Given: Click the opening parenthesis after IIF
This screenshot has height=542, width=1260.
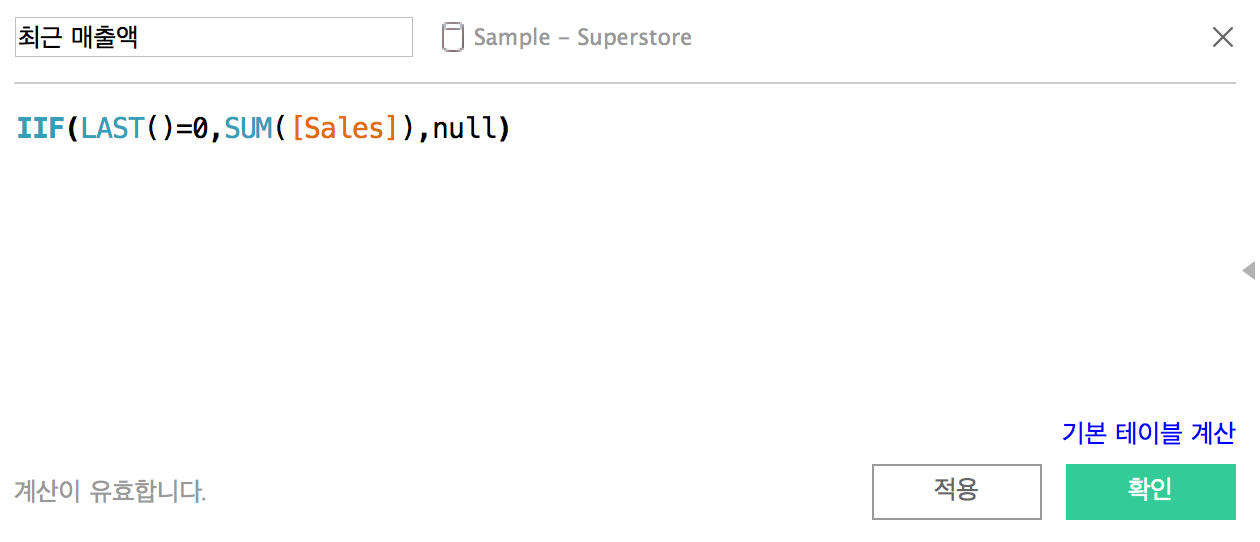Looking at the screenshot, I should (73, 129).
